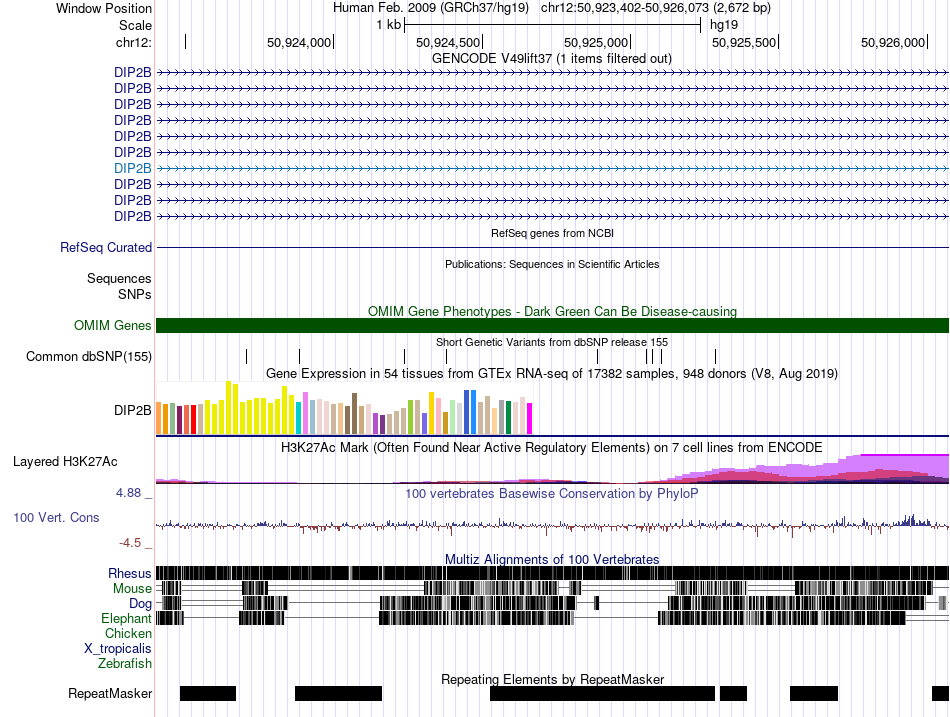Select the Zebrafish alignment label
This screenshot has width=950, height=717.
point(125,664)
